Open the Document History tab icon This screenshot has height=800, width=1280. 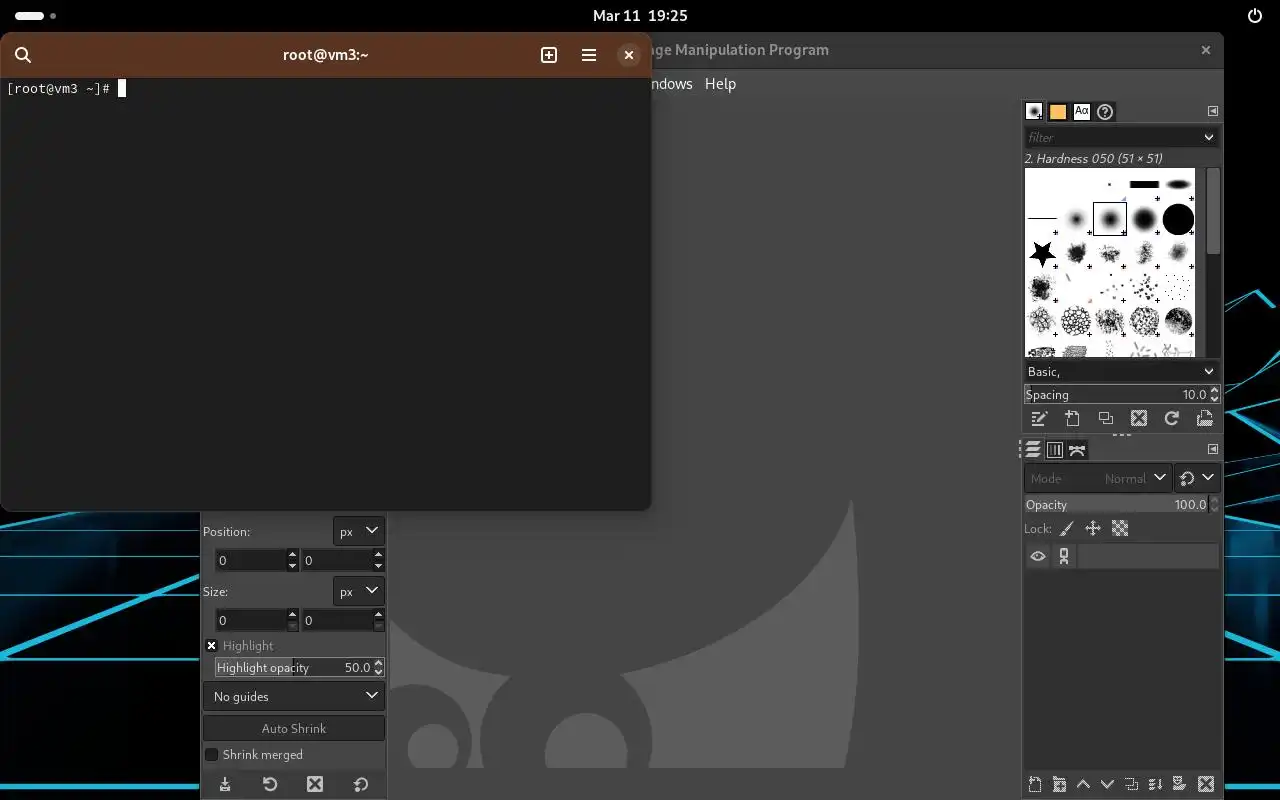1105,111
